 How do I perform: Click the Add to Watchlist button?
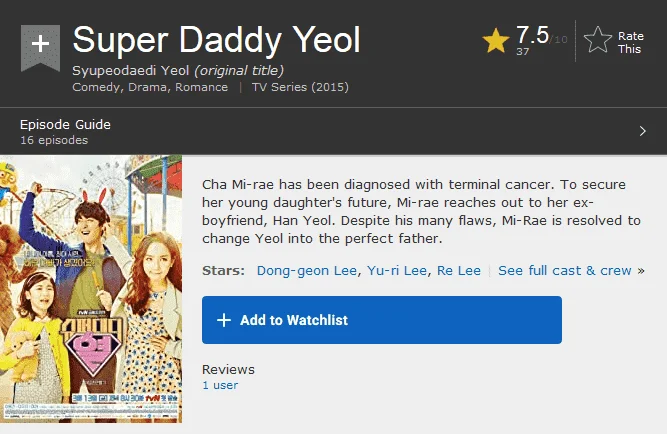pos(382,320)
